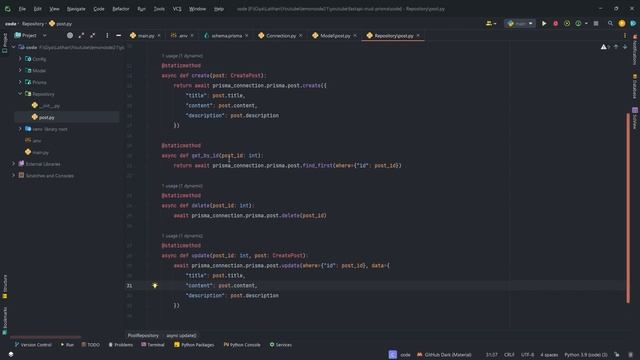The image size is (640, 360).
Task: Click the Python 3.9 interpreter selector
Action: [x=586, y=355]
